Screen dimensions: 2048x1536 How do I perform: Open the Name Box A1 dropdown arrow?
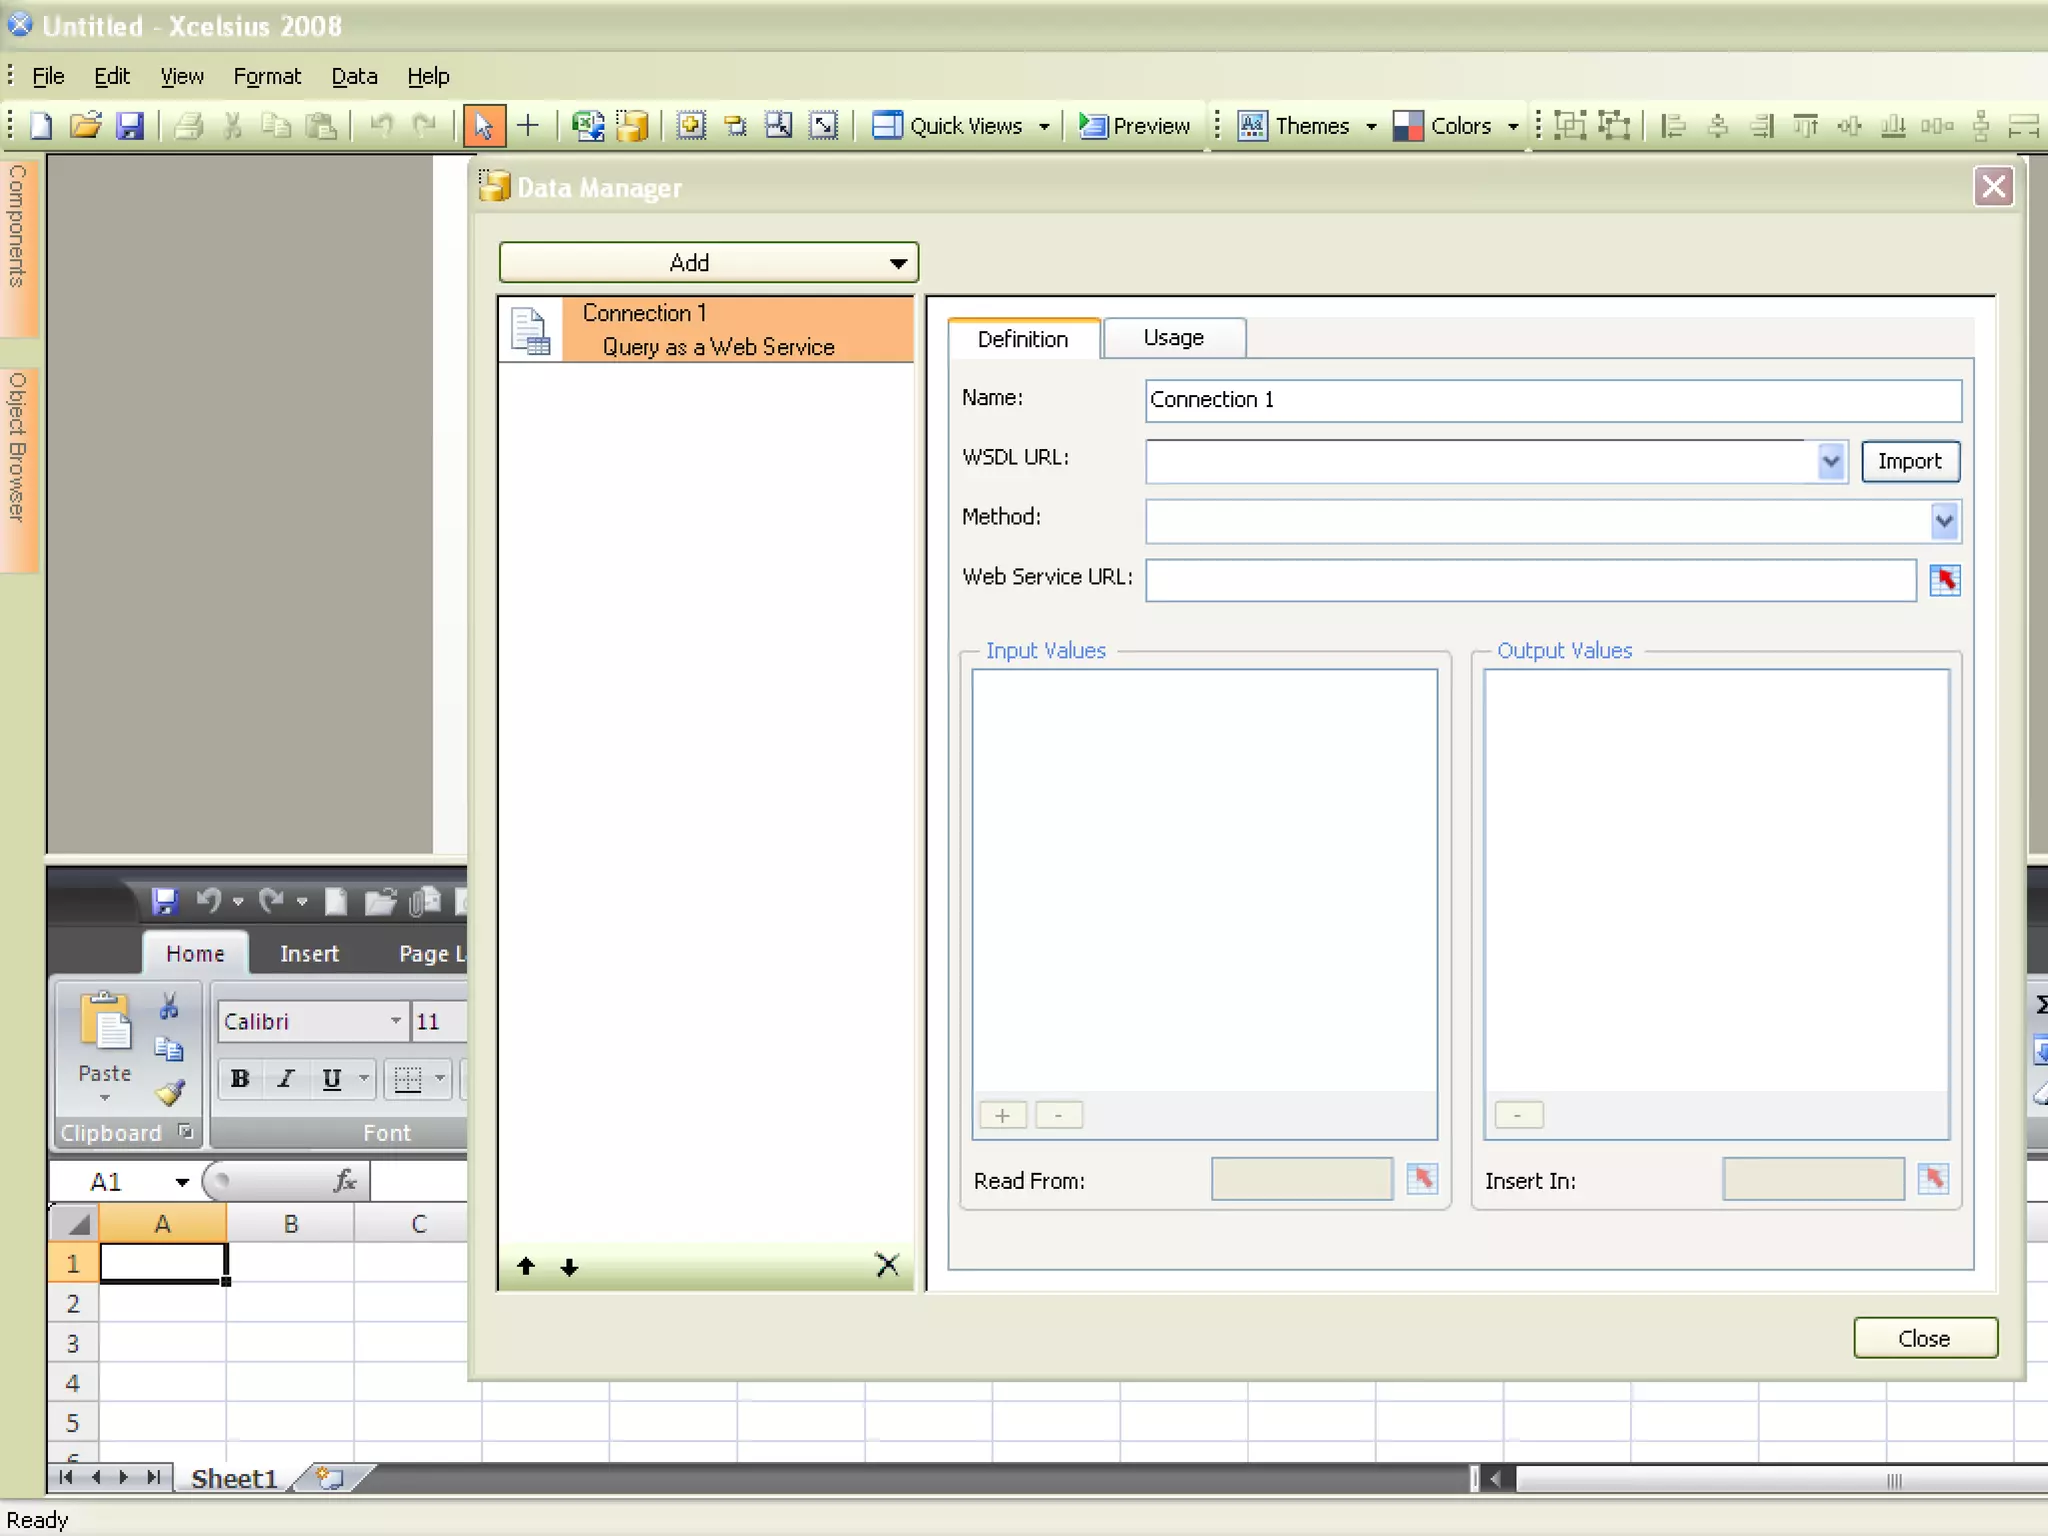tap(182, 1181)
